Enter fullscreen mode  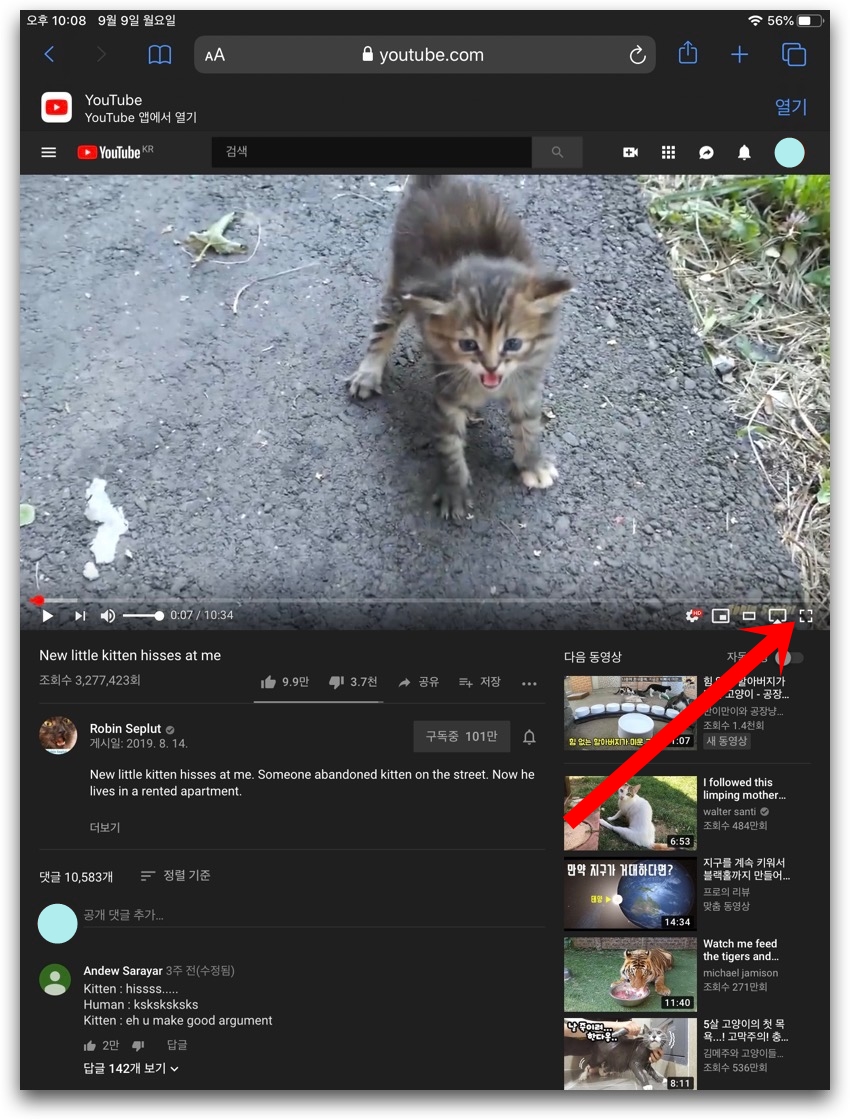click(806, 616)
